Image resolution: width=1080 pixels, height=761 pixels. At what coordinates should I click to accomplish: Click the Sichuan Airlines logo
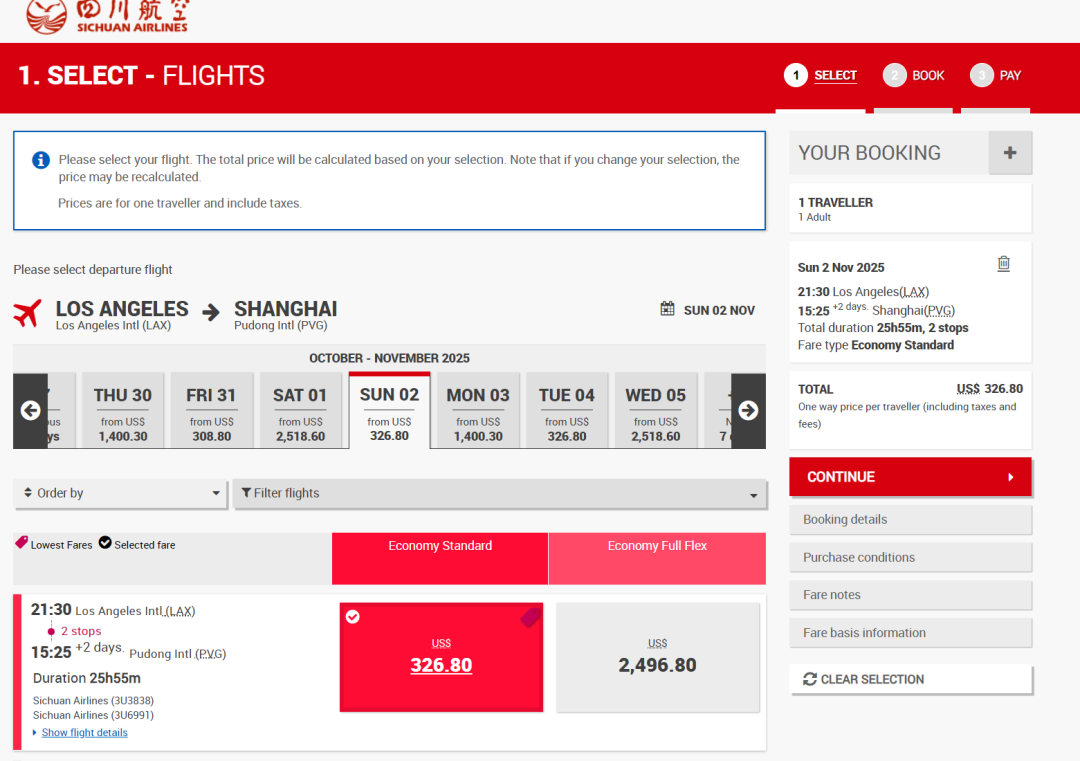pos(107,16)
